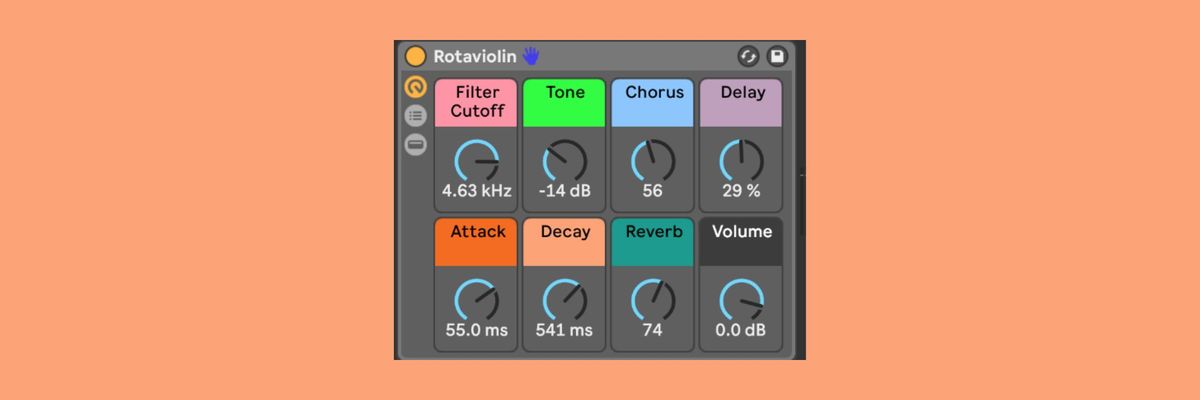
Task: Select the light blue Chorus label
Action: pos(653,102)
